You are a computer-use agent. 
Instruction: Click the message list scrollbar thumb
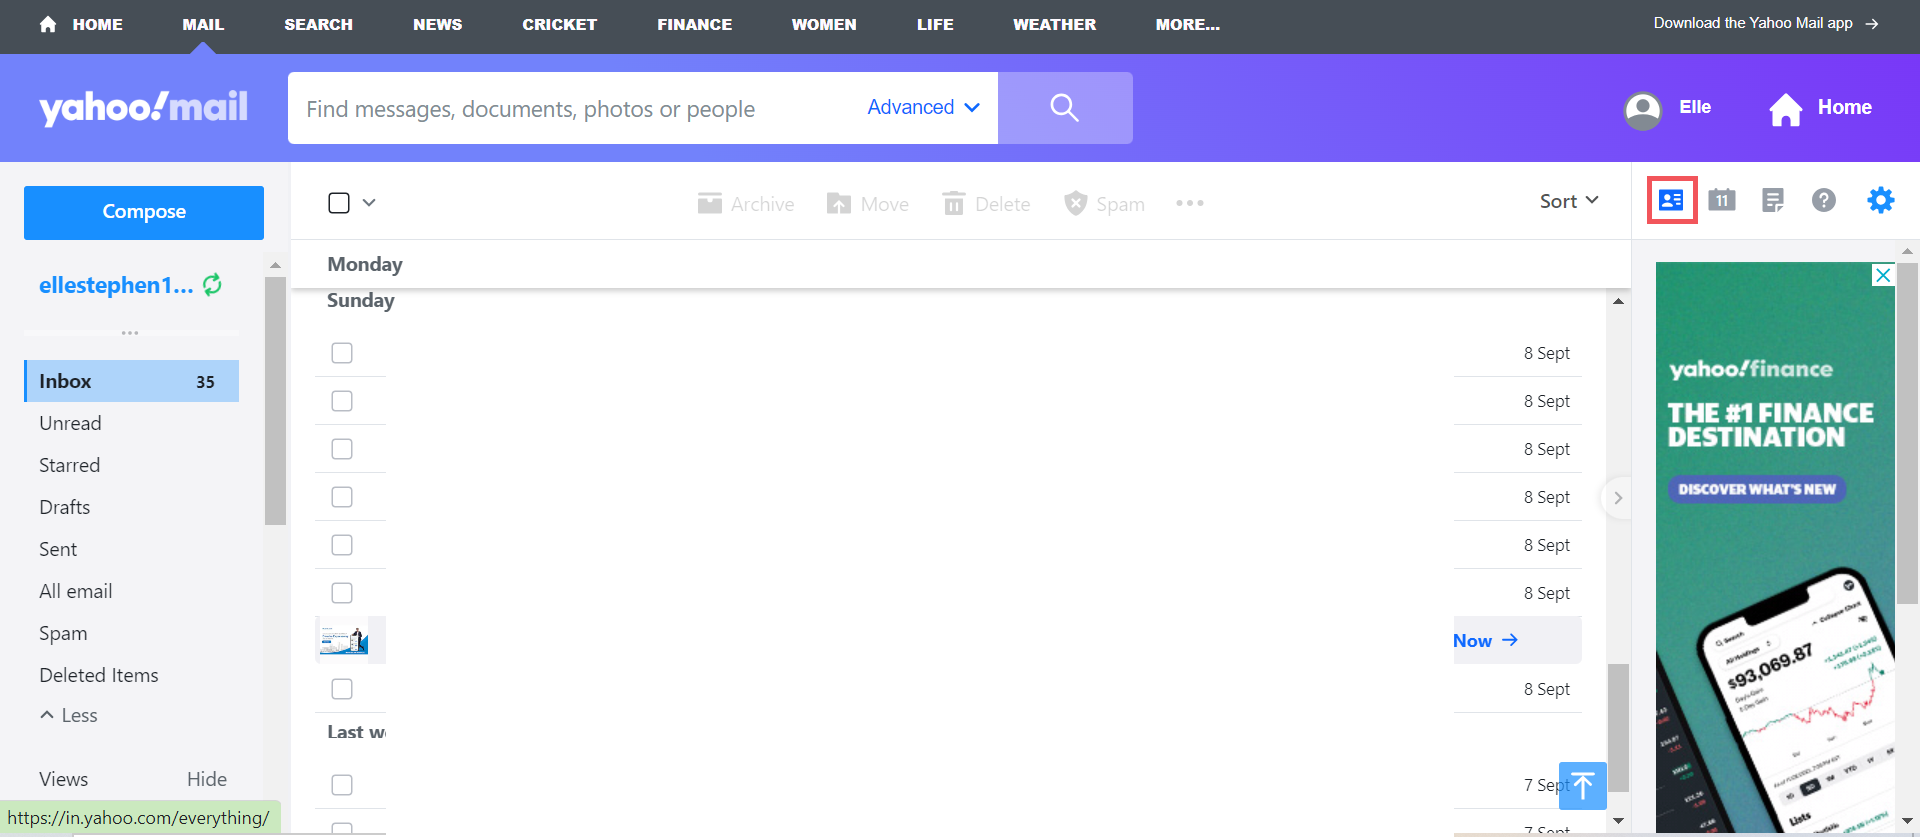(1618, 727)
